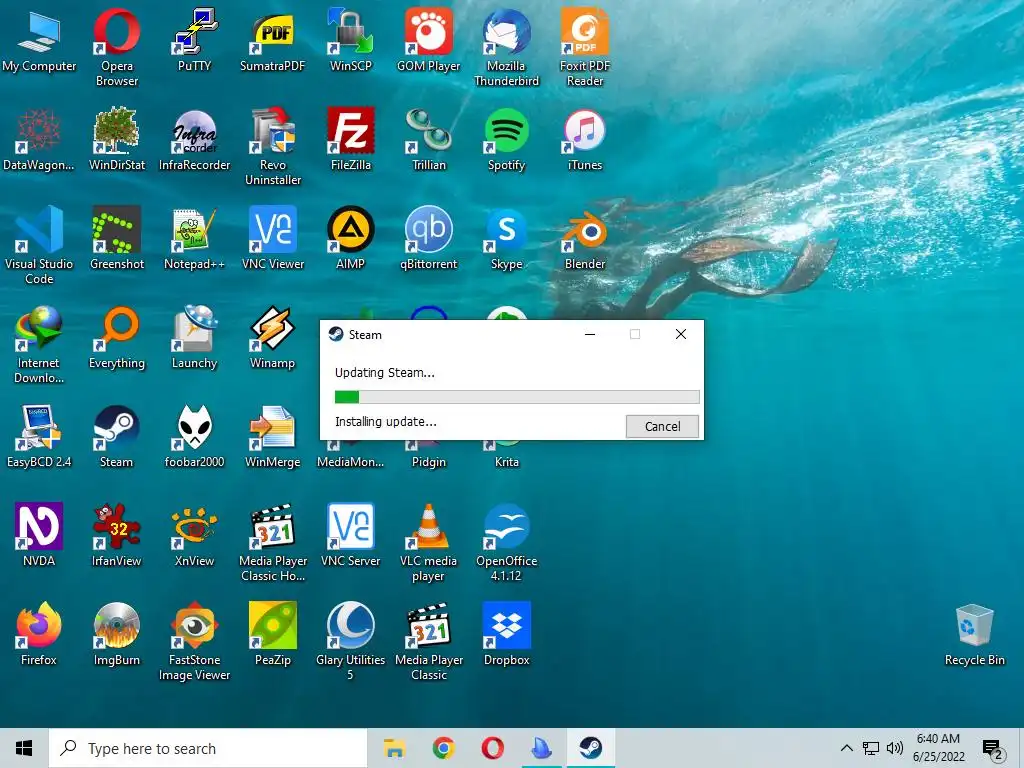Select the Visual Studio Code shortcut
This screenshot has width=1024, height=768.
click(39, 246)
